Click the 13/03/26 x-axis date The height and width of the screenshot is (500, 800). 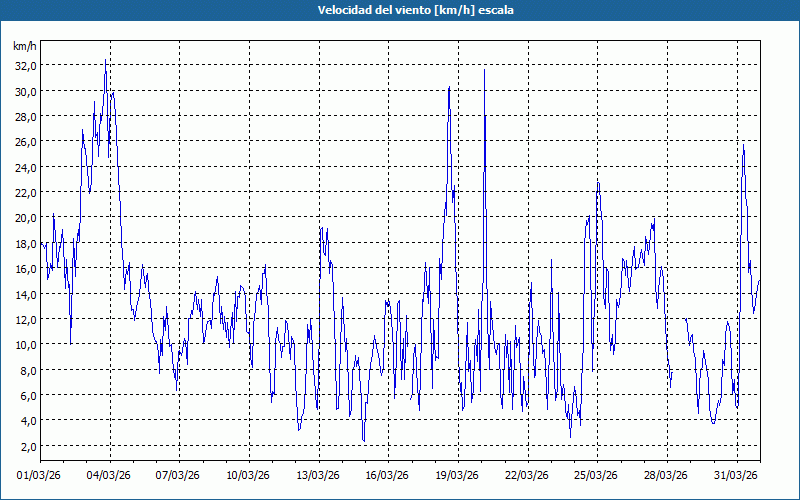(318, 475)
